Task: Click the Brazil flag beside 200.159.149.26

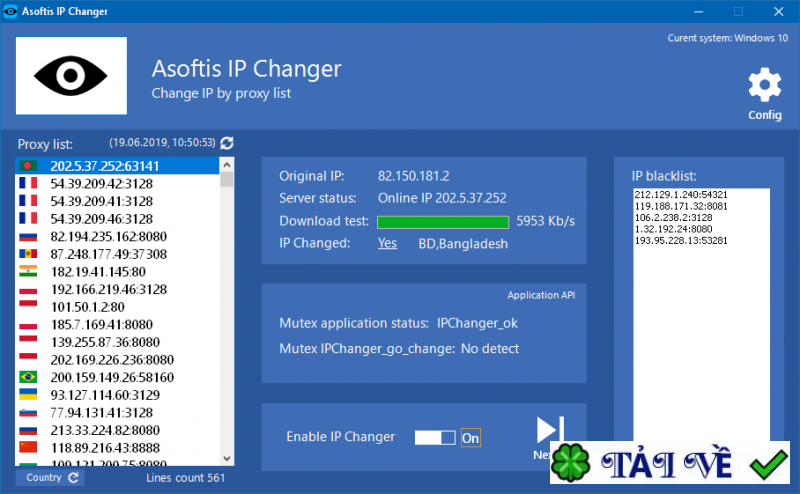Action: point(28,377)
